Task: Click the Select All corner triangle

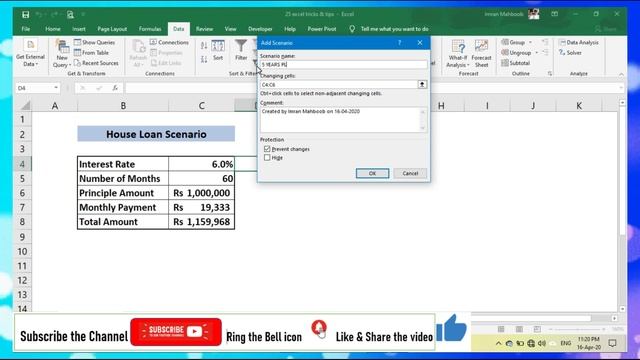Action: pyautogui.click(x=25, y=106)
